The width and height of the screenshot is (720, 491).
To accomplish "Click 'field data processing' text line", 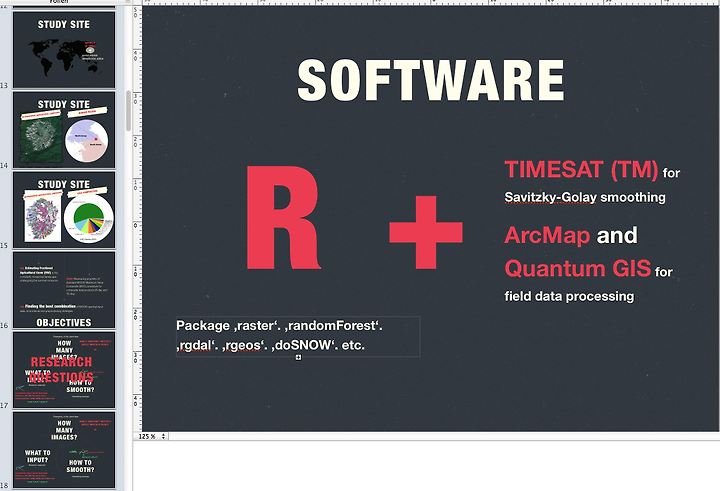I will coord(569,296).
